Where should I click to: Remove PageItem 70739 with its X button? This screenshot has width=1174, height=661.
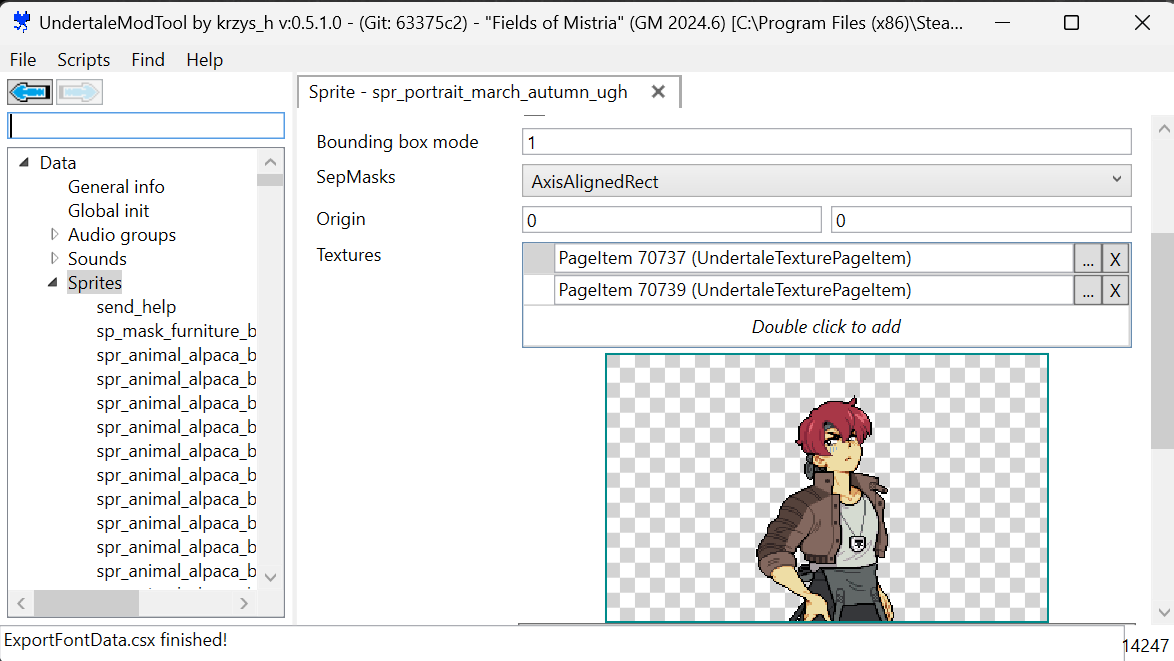[1115, 290]
